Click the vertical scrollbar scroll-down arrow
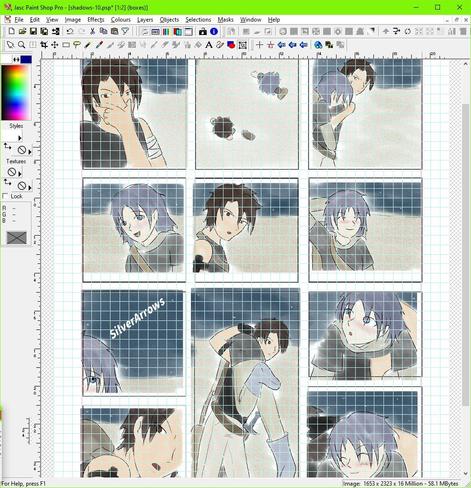 466,474
